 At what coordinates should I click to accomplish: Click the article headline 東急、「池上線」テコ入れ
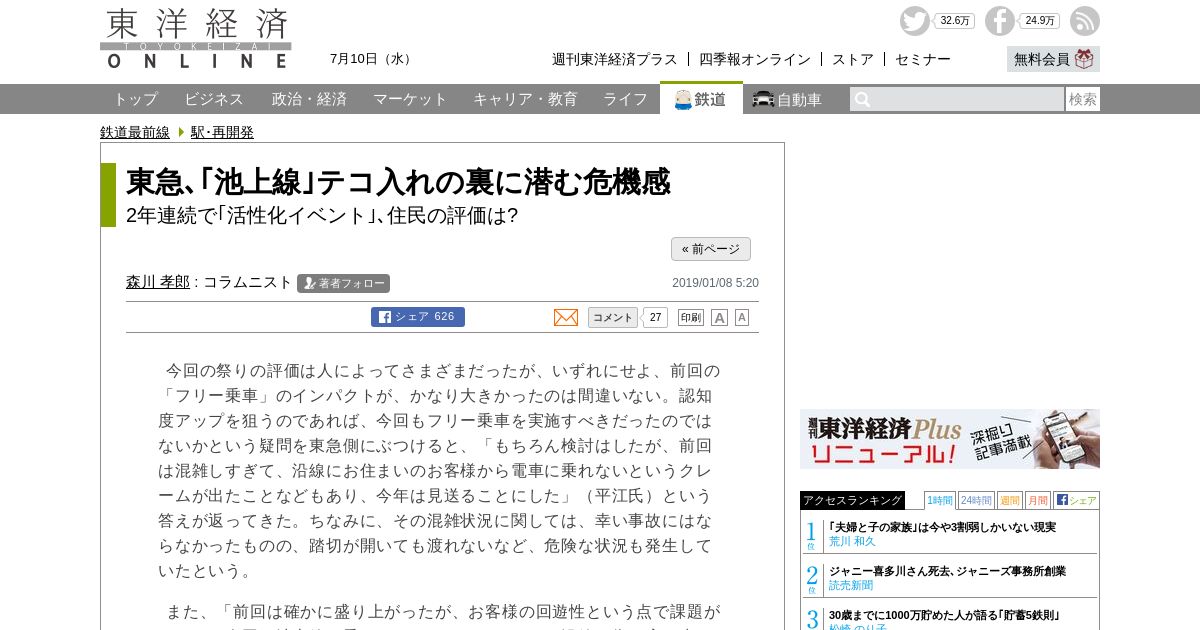point(398,182)
